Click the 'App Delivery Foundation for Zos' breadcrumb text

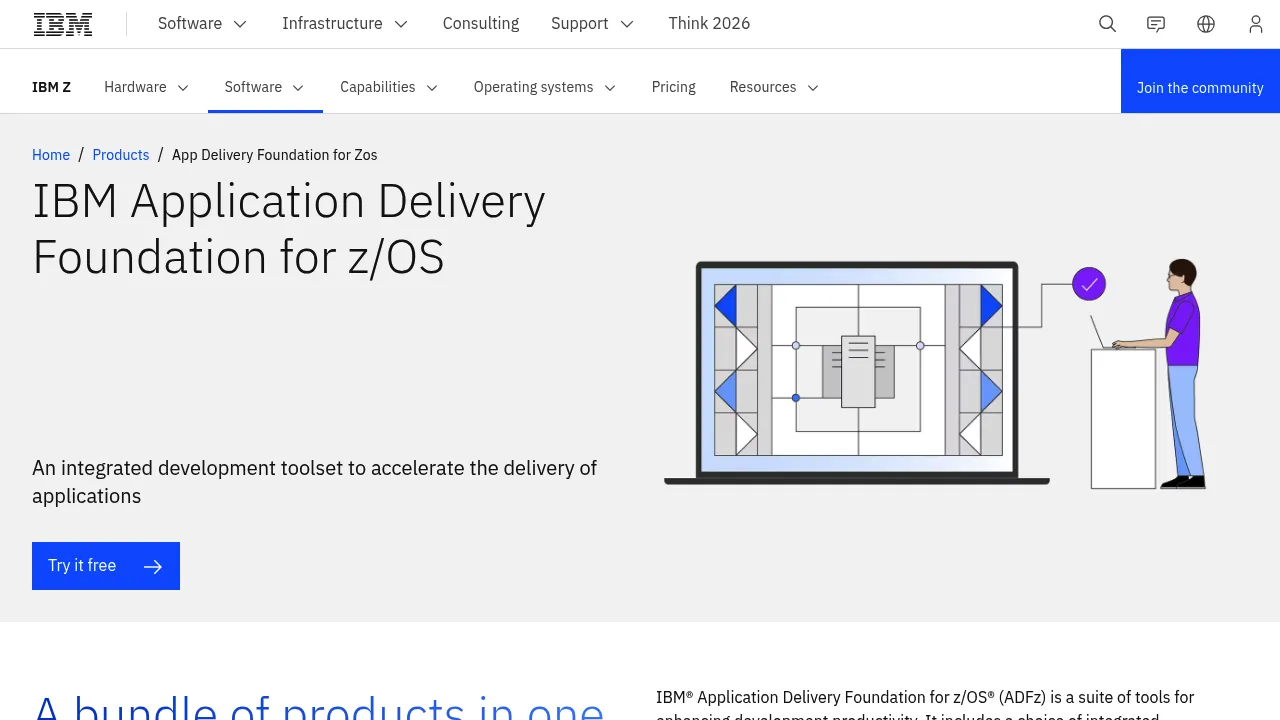pyautogui.click(x=275, y=155)
